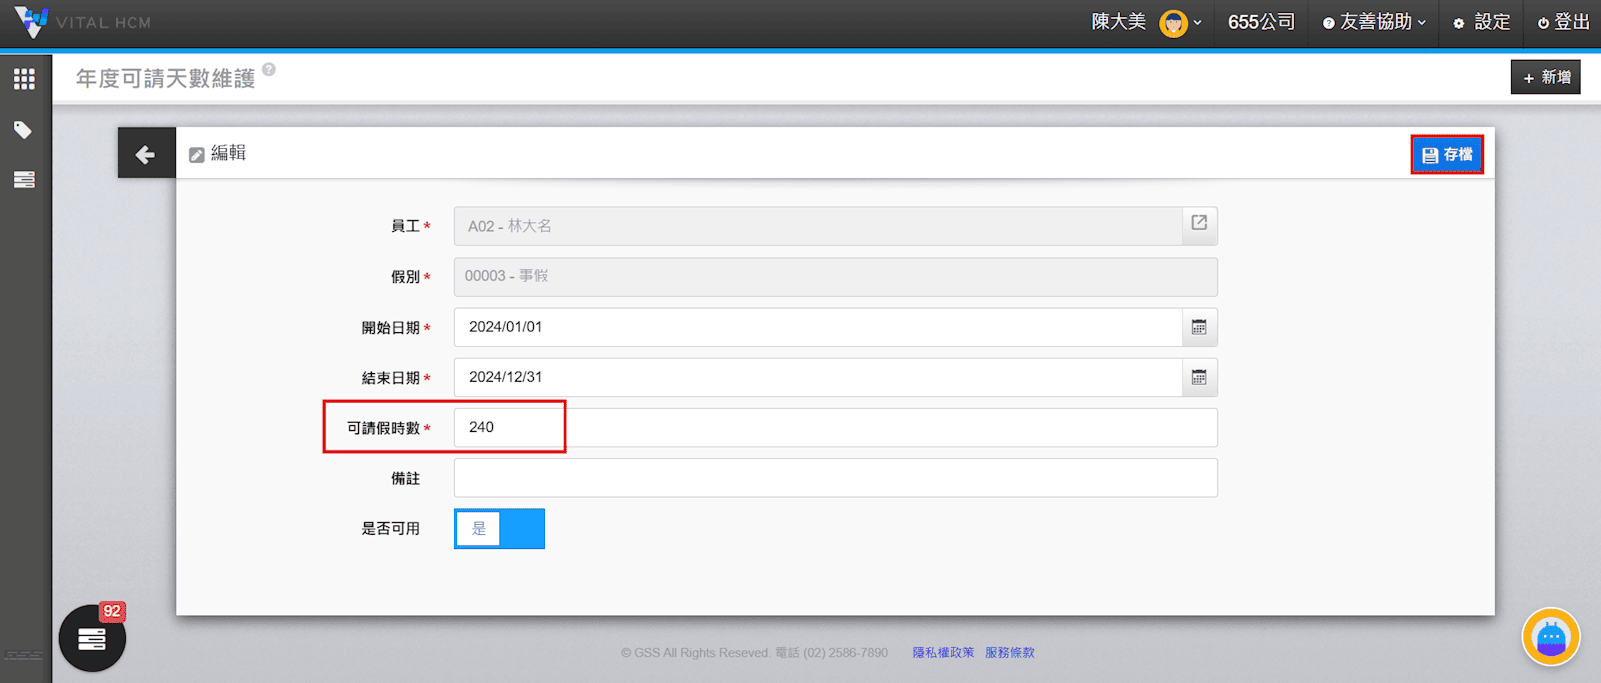Click into the 備註 text field
The image size is (1601, 683).
[835, 478]
